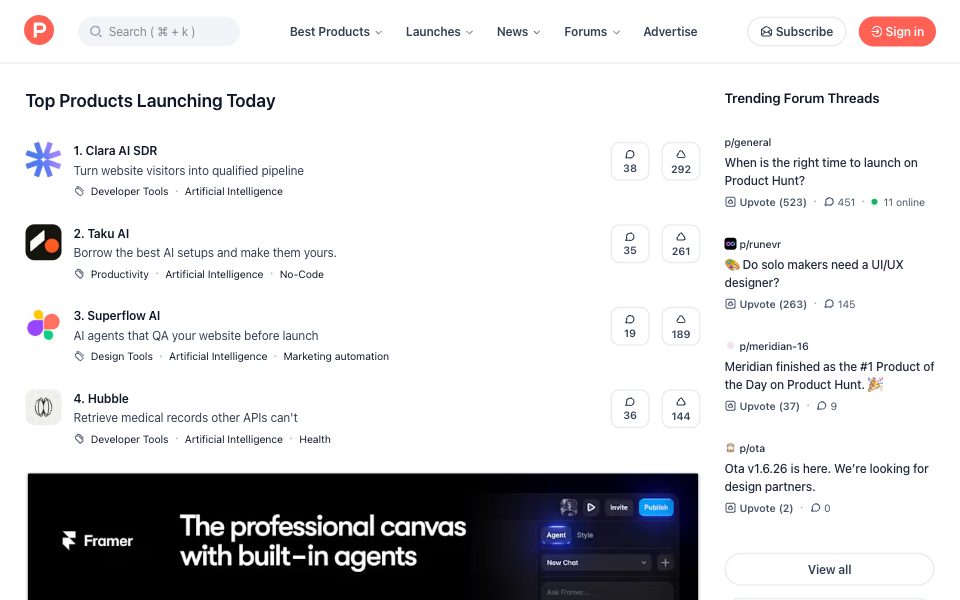Upvote Taku AI (261)
The width and height of the screenshot is (960, 600).
[680, 244]
